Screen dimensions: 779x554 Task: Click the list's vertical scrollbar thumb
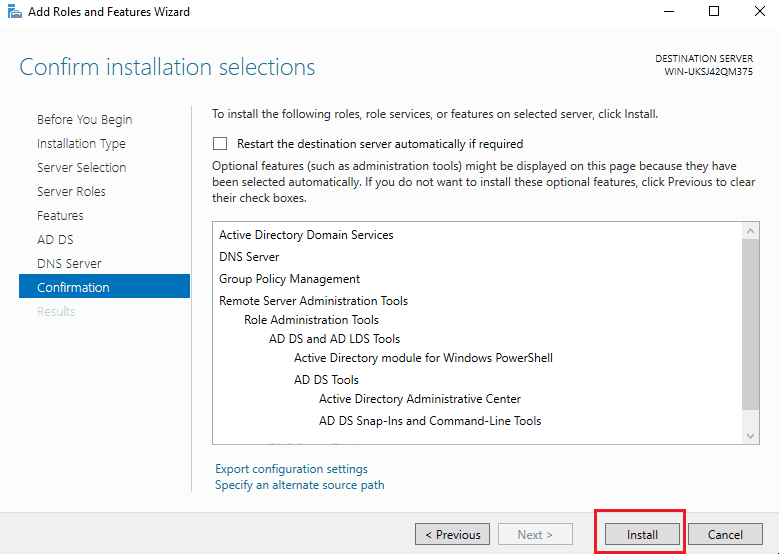point(750,324)
